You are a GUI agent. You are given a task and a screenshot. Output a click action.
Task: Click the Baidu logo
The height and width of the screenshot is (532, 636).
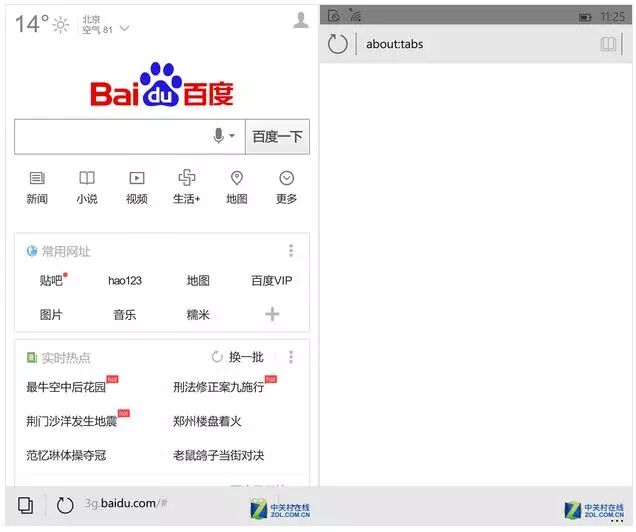tap(161, 85)
